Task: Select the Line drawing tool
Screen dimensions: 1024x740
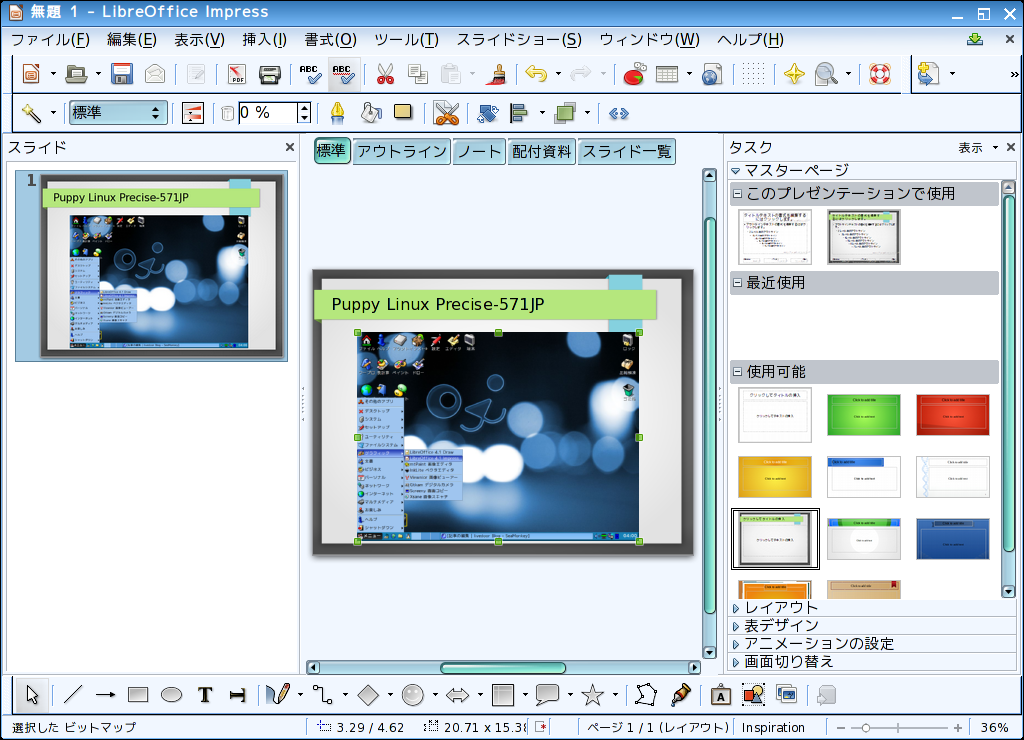Action: 73,695
